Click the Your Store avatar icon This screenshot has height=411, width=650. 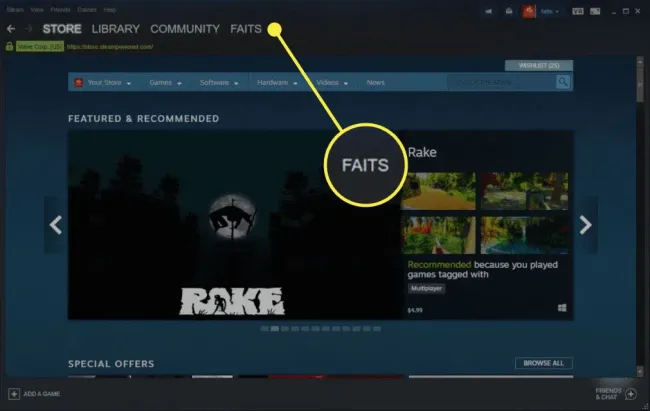[78, 82]
